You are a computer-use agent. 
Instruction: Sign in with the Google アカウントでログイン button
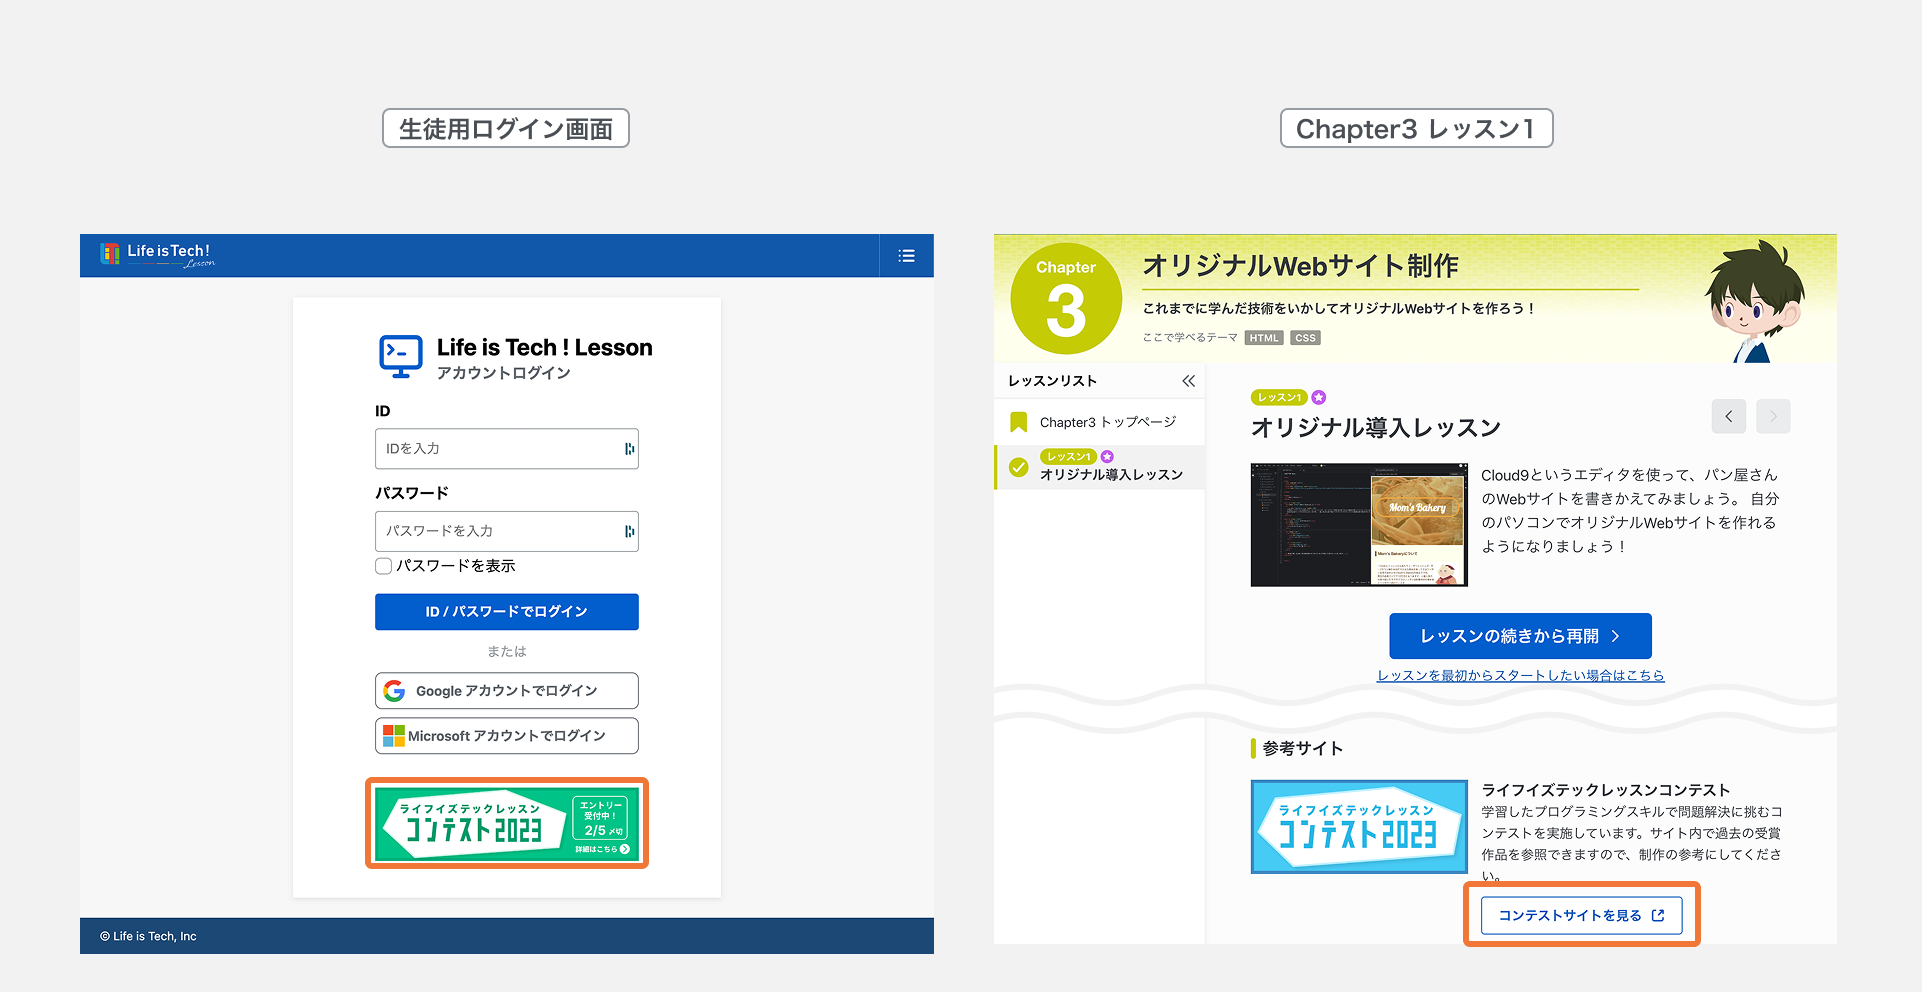coord(507,691)
